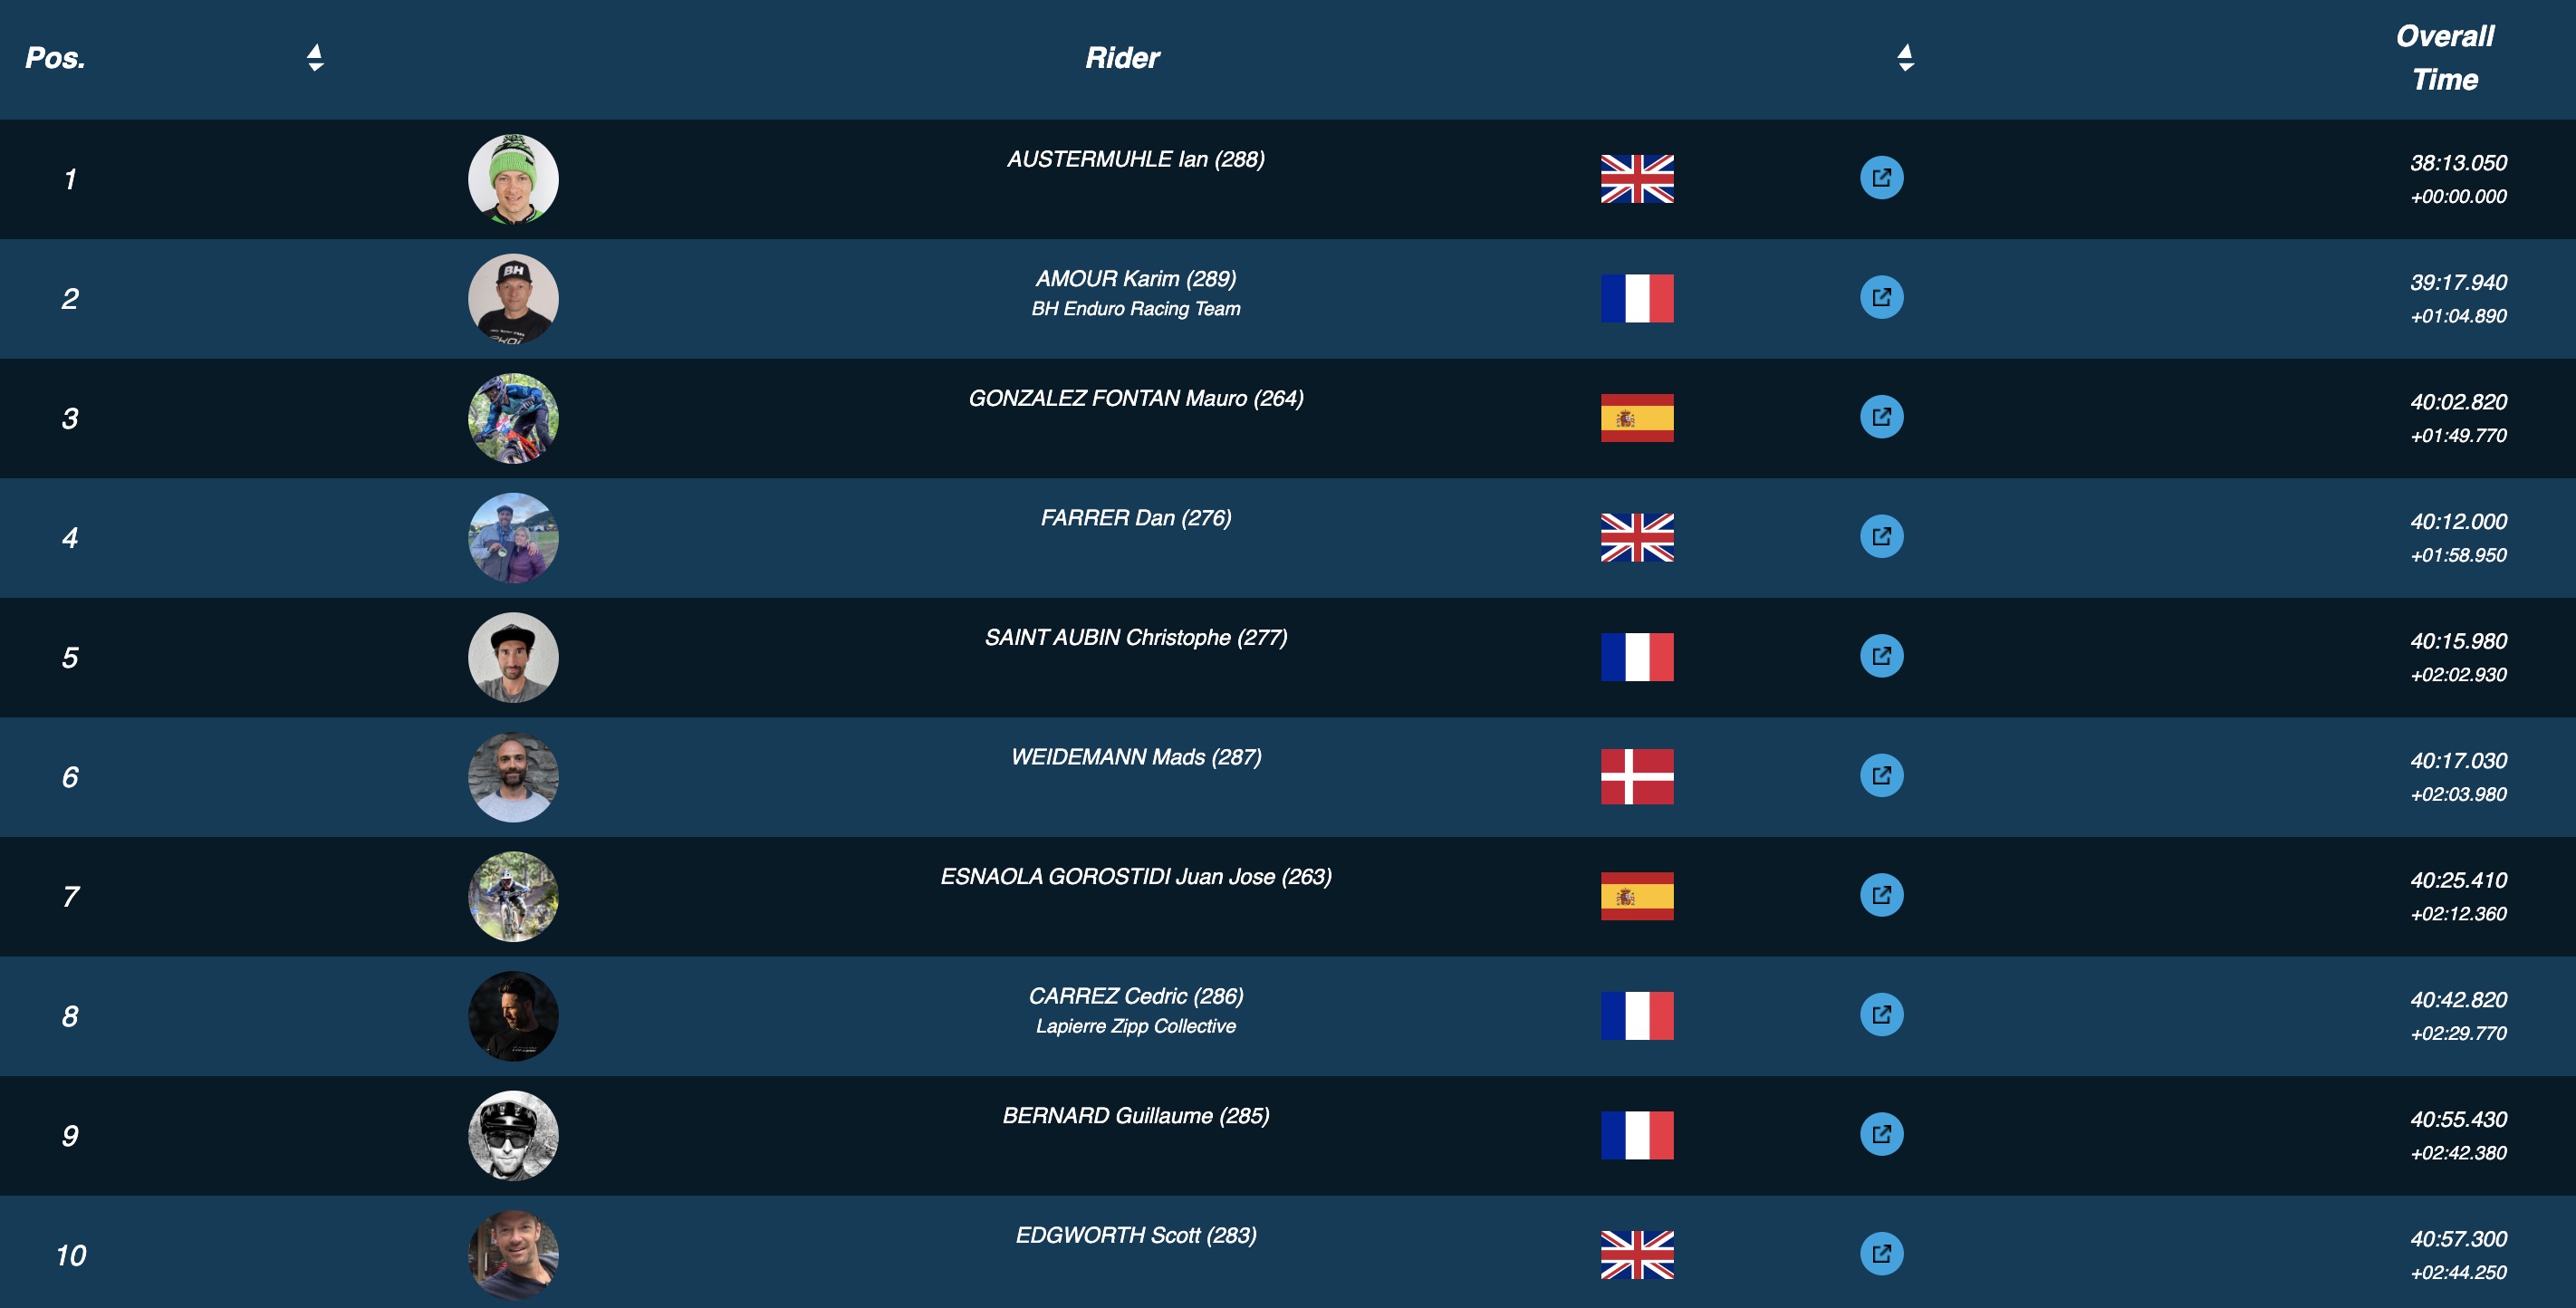Open external link for Dan Farrer
This screenshot has width=2576, height=1308.
1881,536
